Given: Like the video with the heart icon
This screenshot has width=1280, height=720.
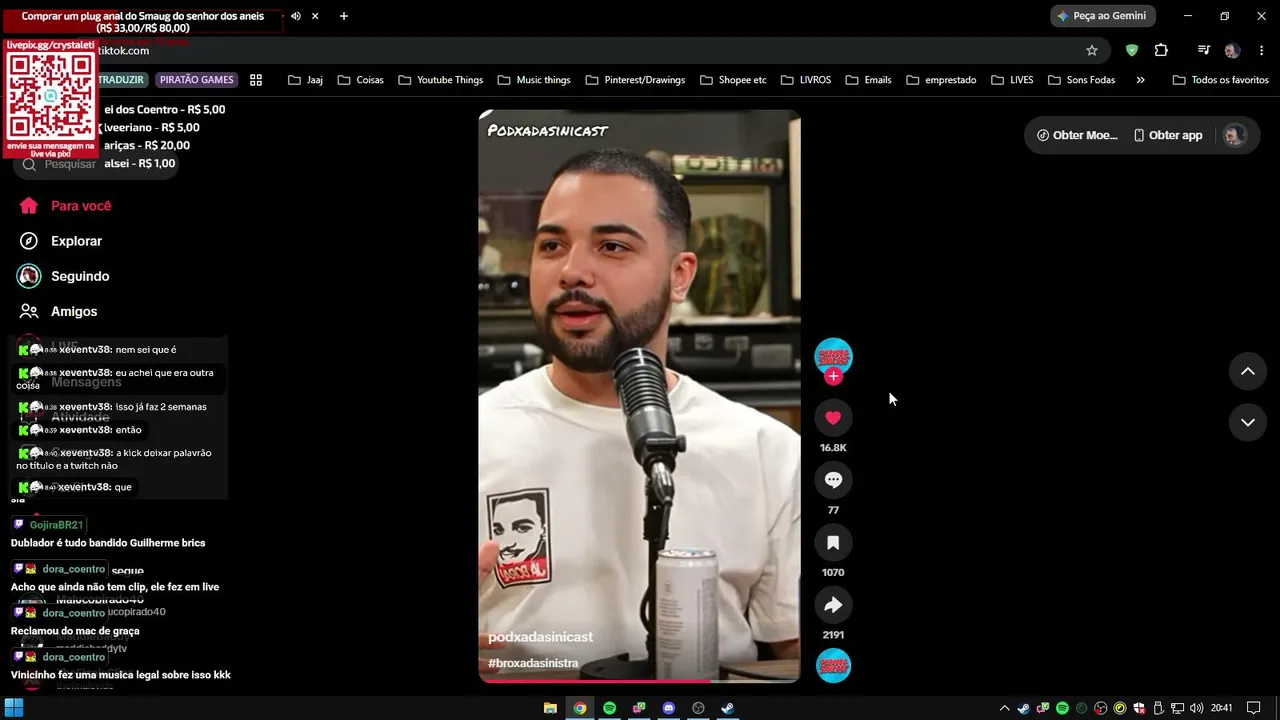Looking at the screenshot, I should pyautogui.click(x=833, y=418).
